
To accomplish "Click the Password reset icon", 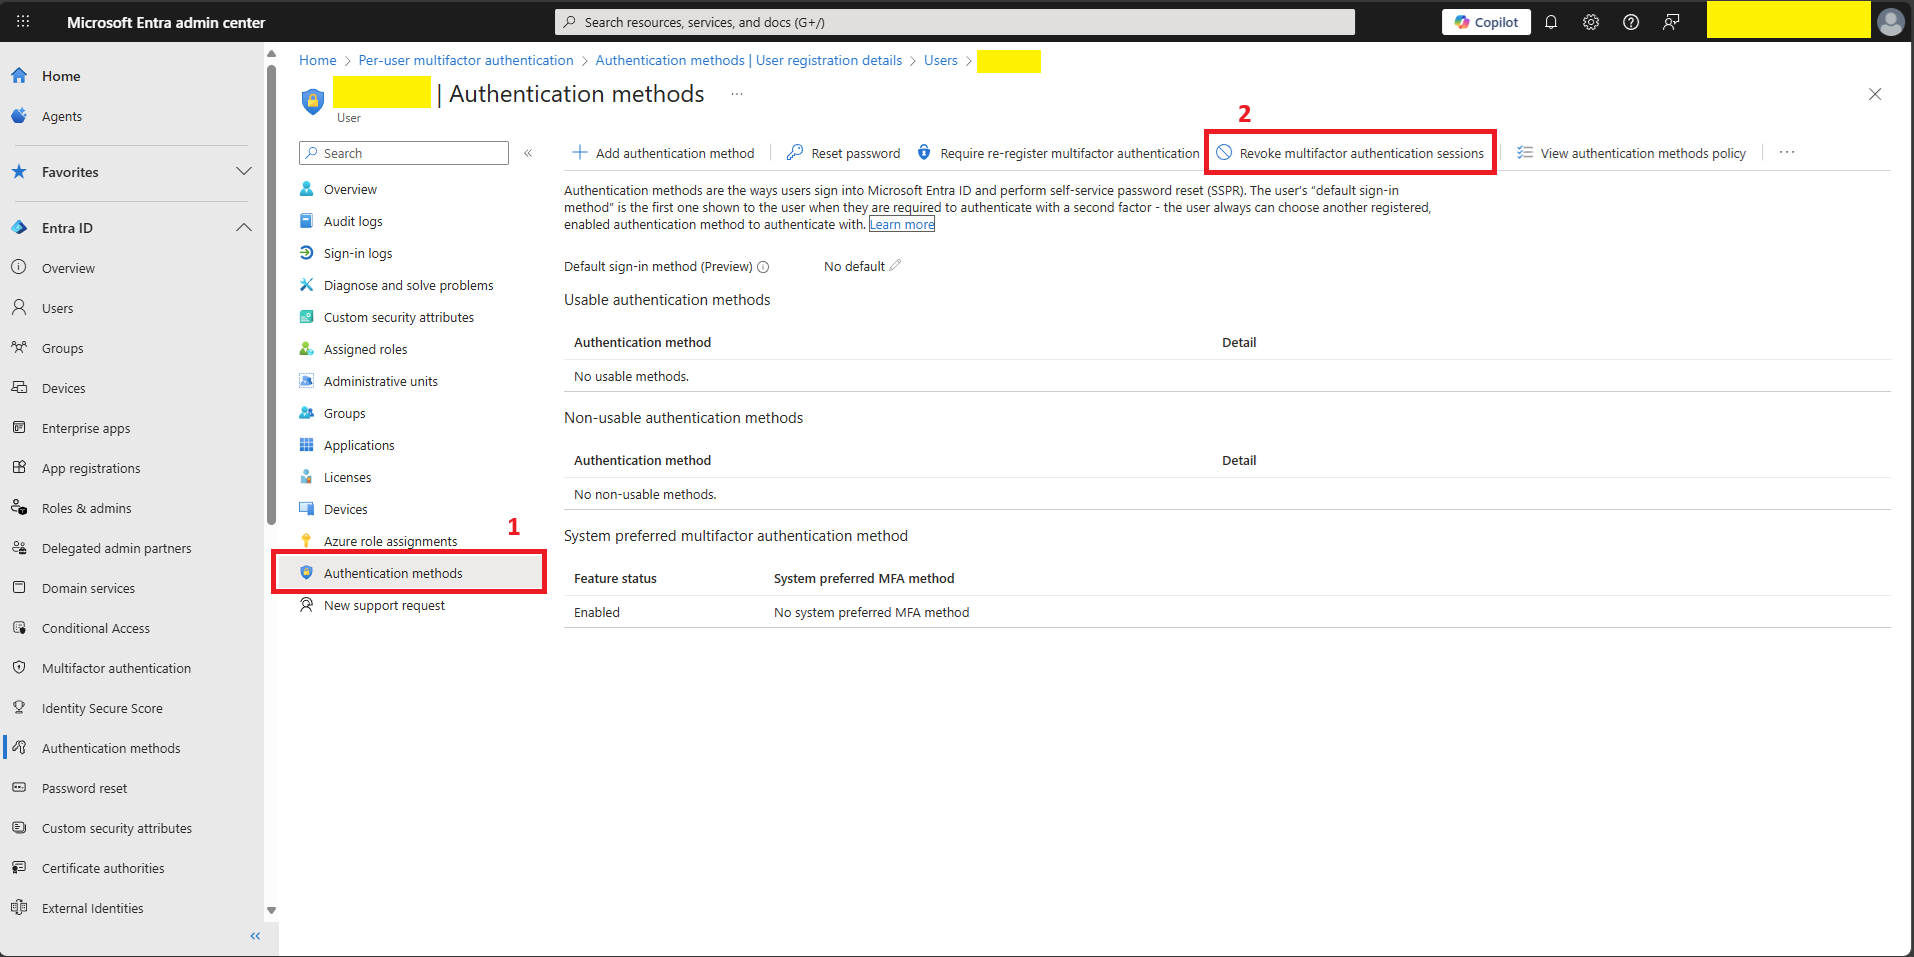I will [x=19, y=788].
